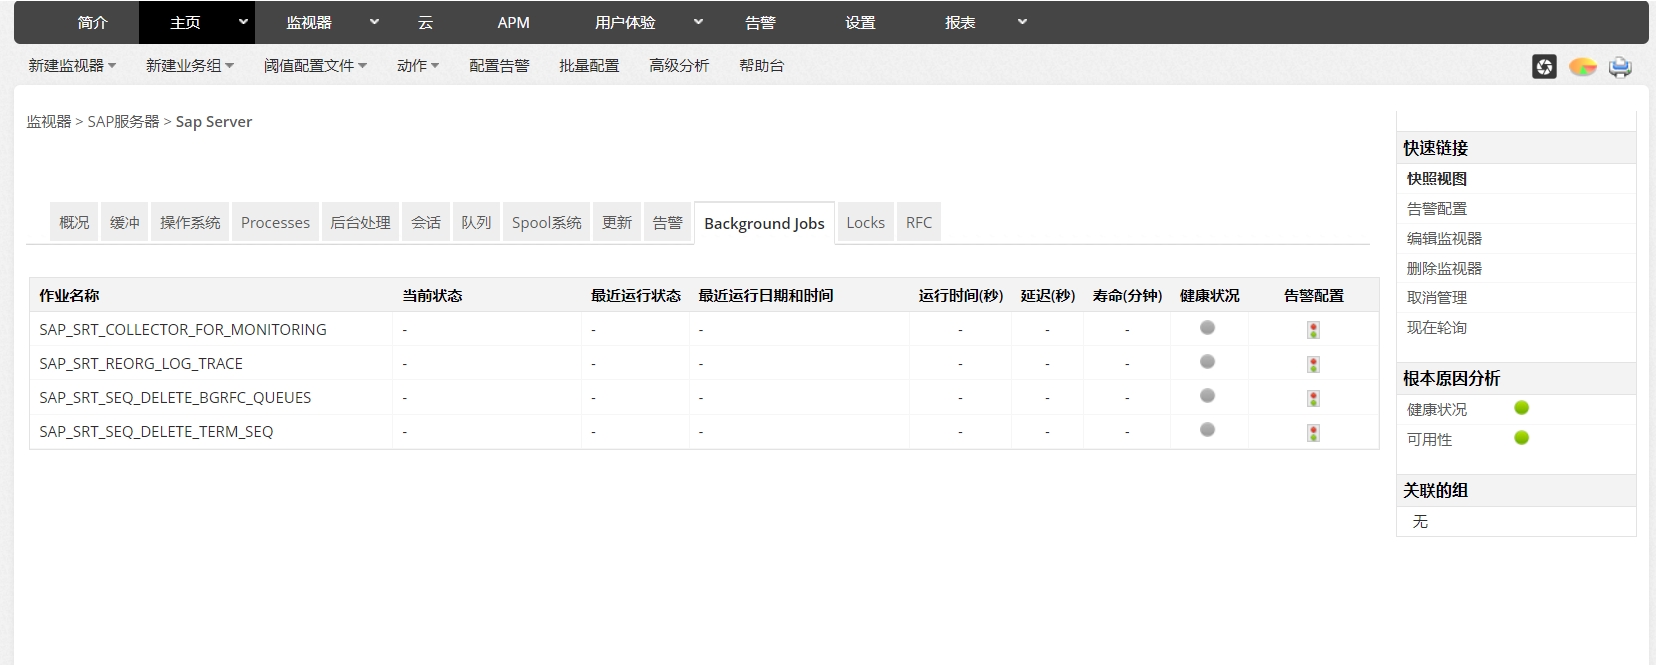
Task: Click health status dot for SAP_SRT_COLLECTOR_FOR_MONITORING
Action: (x=1207, y=328)
